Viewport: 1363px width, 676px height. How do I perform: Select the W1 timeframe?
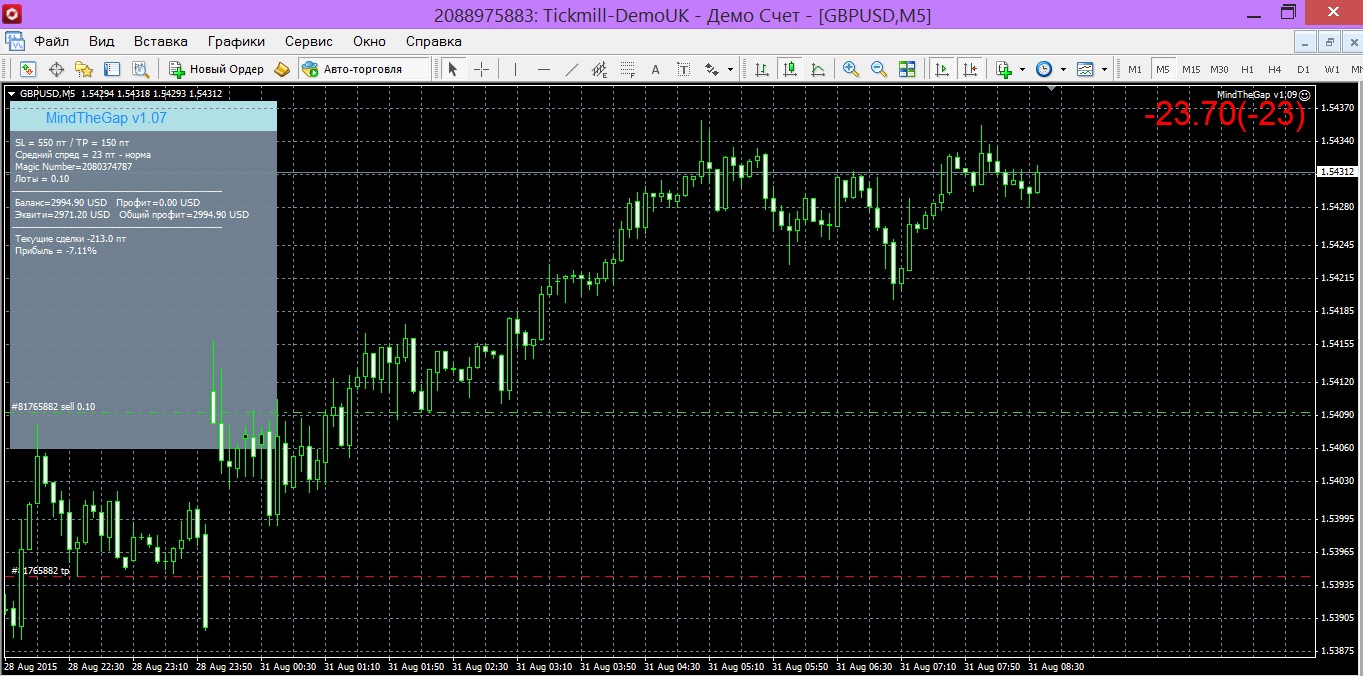click(1332, 69)
